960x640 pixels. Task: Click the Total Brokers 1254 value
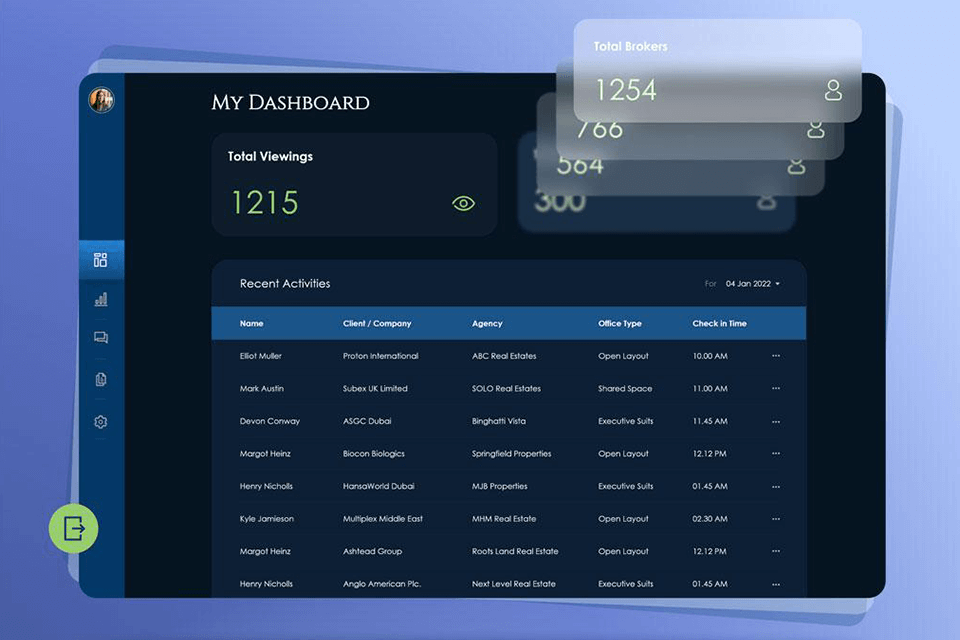point(626,90)
